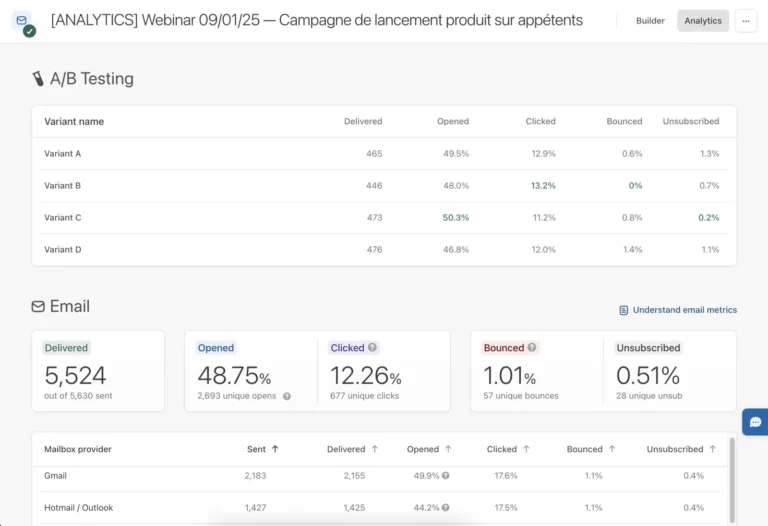Open the chat support widget
Screen dimensions: 768x526
pyautogui.click(x=755, y=422)
